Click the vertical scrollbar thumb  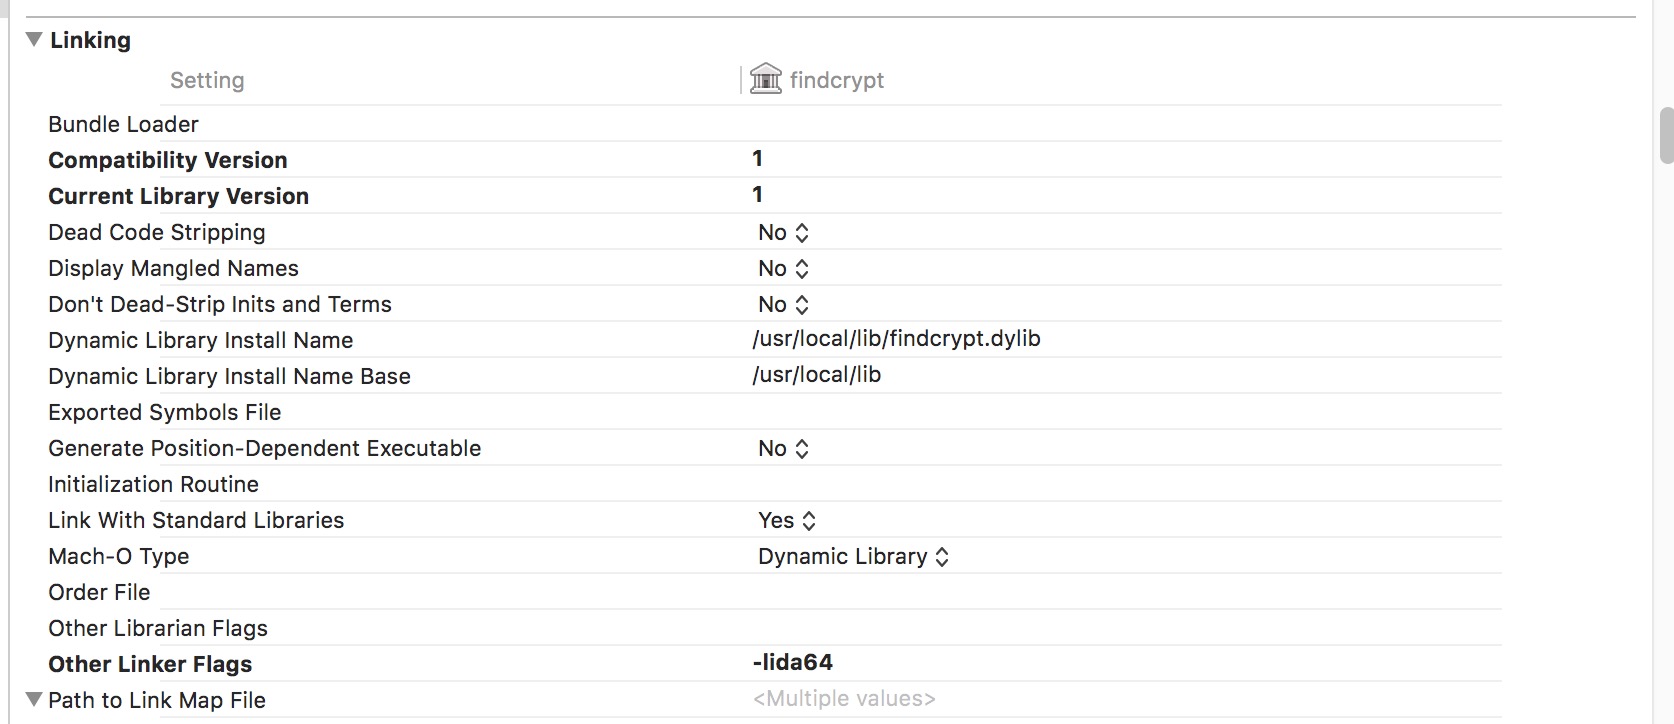(1666, 135)
